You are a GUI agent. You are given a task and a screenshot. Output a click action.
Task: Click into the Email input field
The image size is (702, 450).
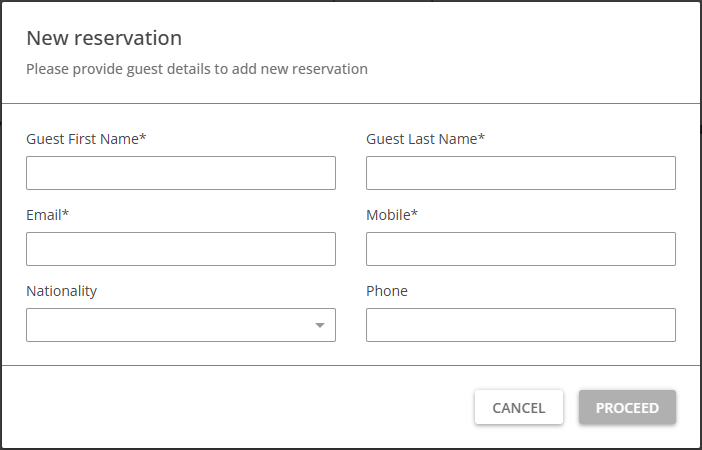(181, 249)
